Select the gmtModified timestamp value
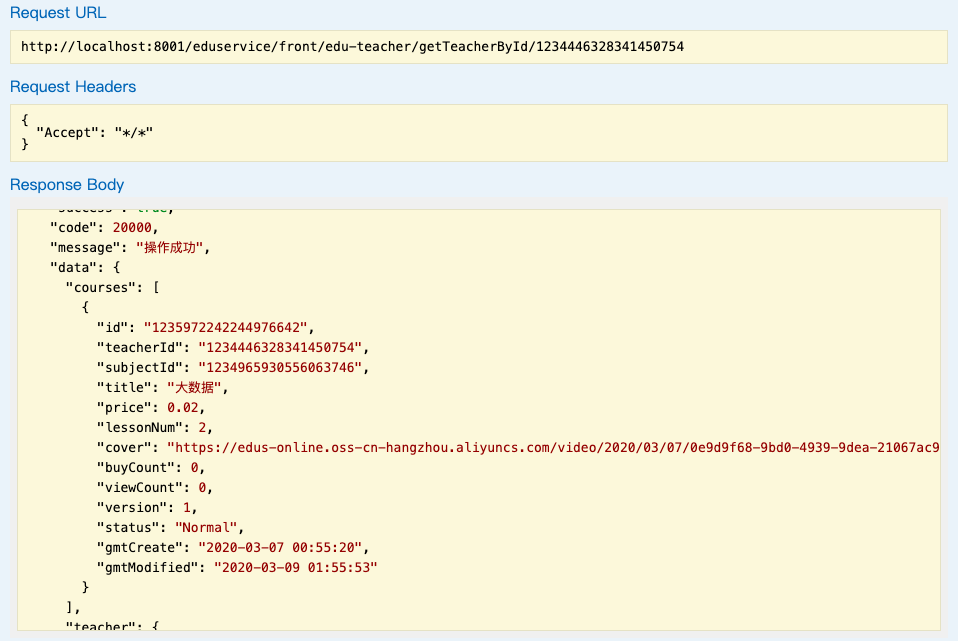Image resolution: width=958 pixels, height=641 pixels. (295, 568)
